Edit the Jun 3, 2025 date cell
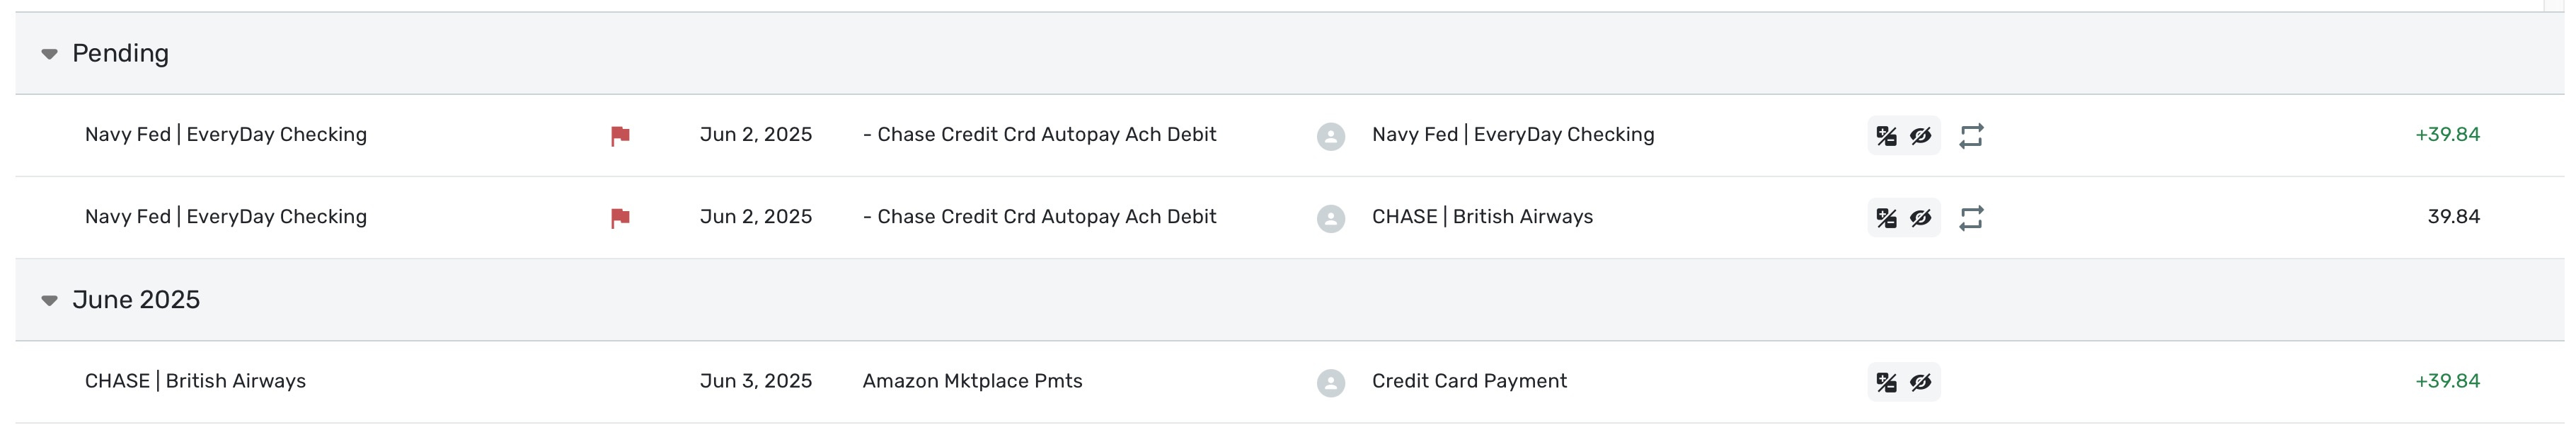 click(755, 381)
